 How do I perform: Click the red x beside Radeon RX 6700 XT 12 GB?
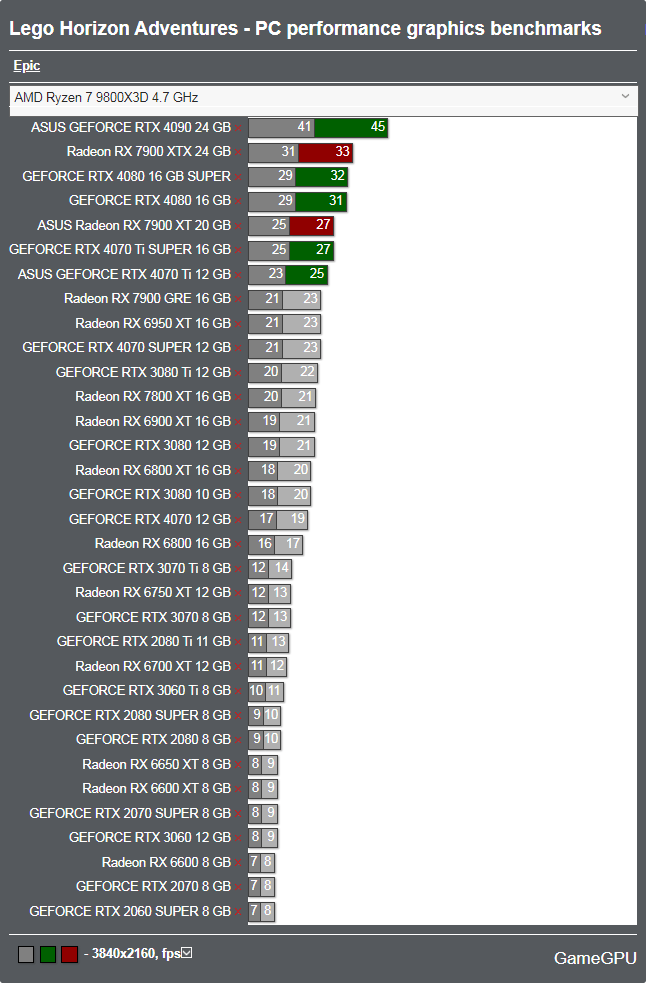coord(238,668)
